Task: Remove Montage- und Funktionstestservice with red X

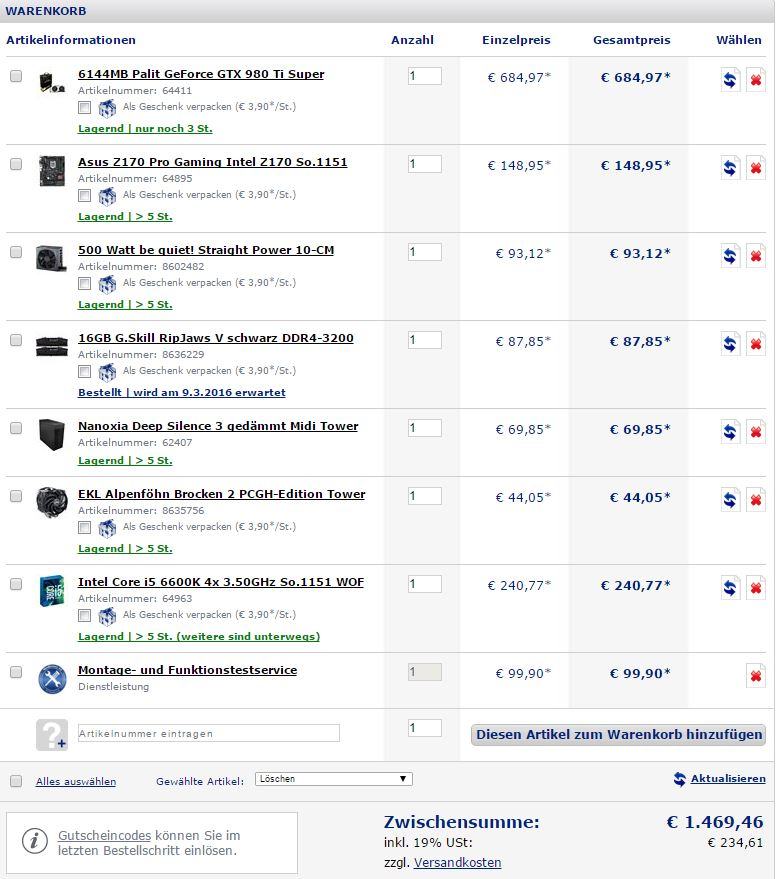Action: point(756,676)
